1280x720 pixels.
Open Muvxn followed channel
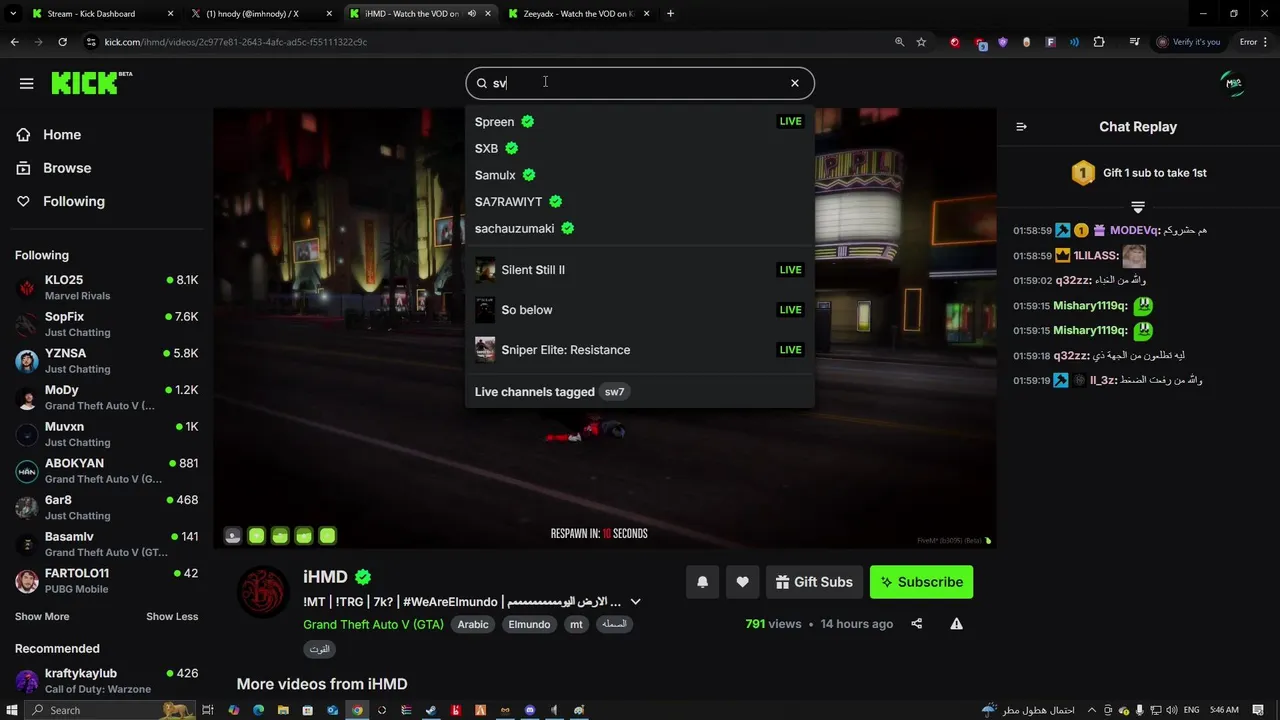click(x=106, y=434)
